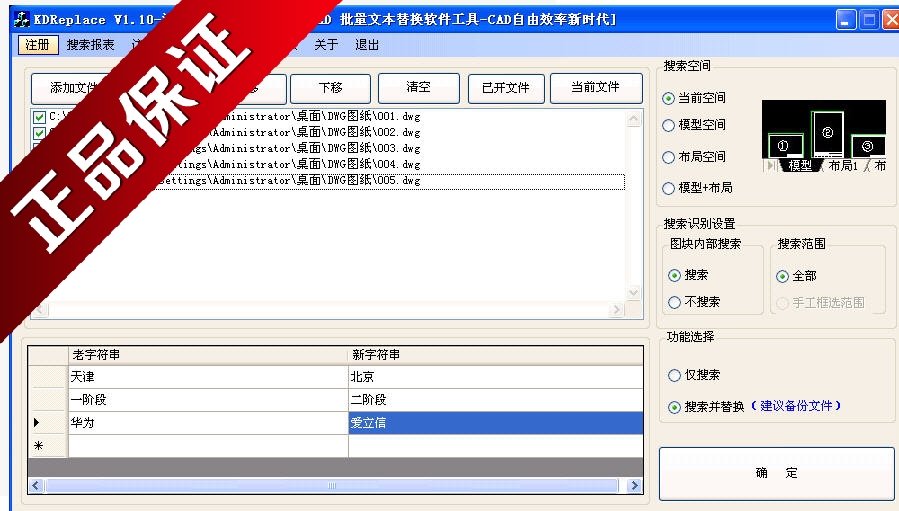Image resolution: width=899 pixels, height=511 pixels.
Task: Click the table horizontal scrollbar thumb
Action: point(331,486)
